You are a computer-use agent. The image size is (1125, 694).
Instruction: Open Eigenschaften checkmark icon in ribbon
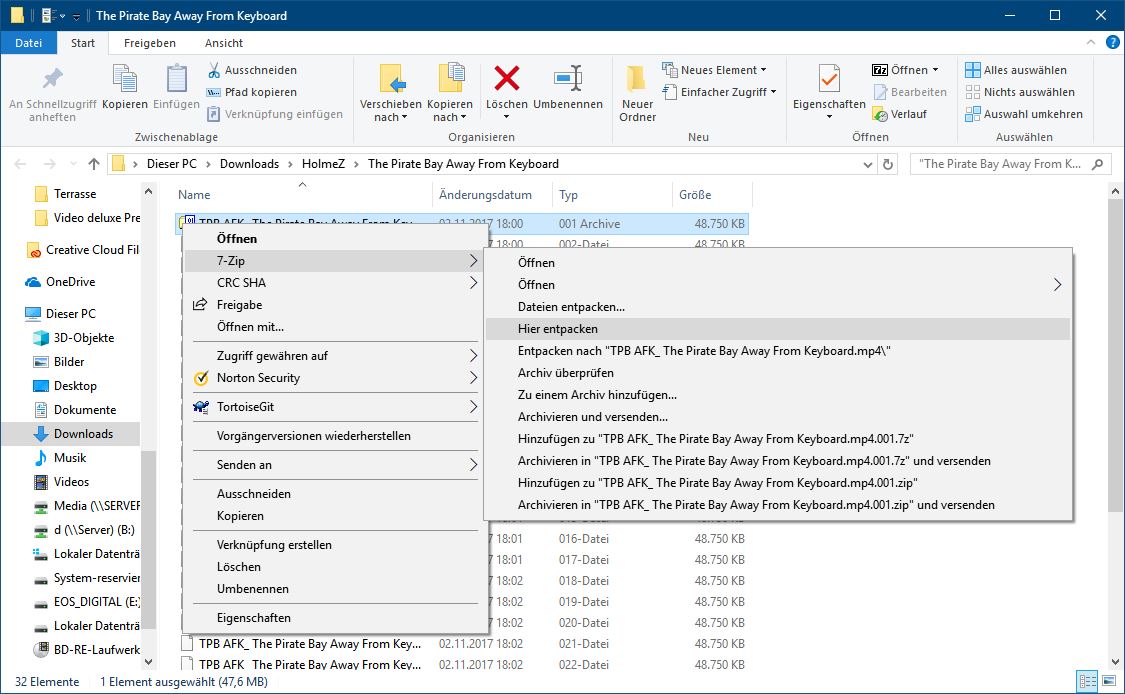829,78
